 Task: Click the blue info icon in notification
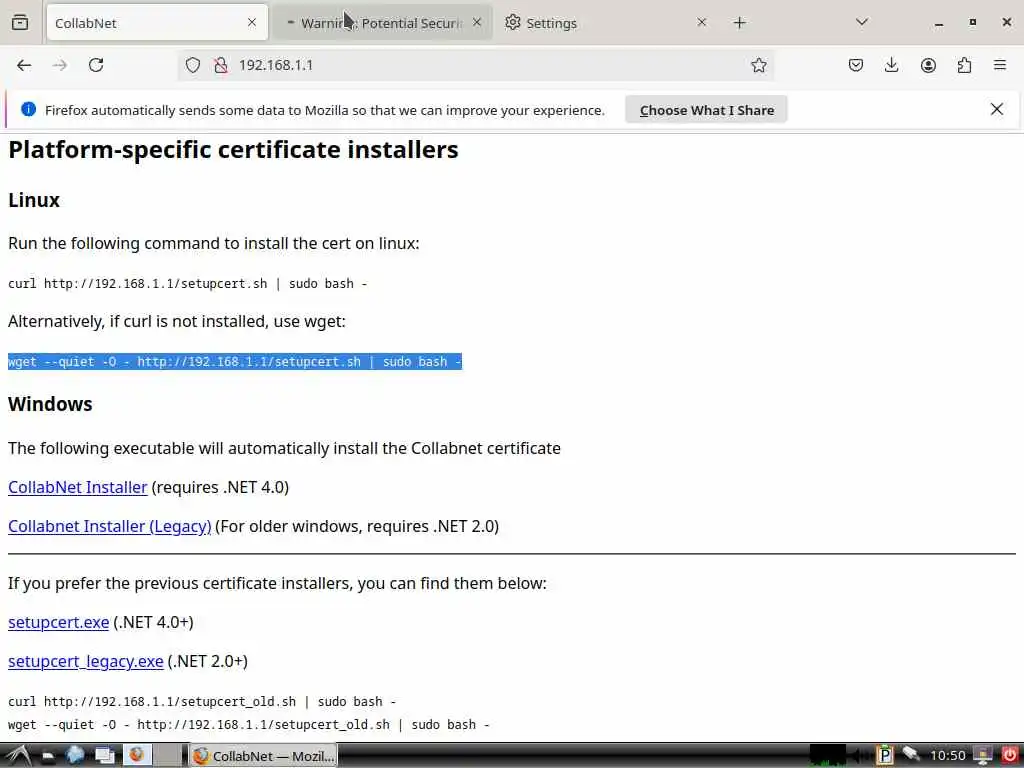[28, 109]
